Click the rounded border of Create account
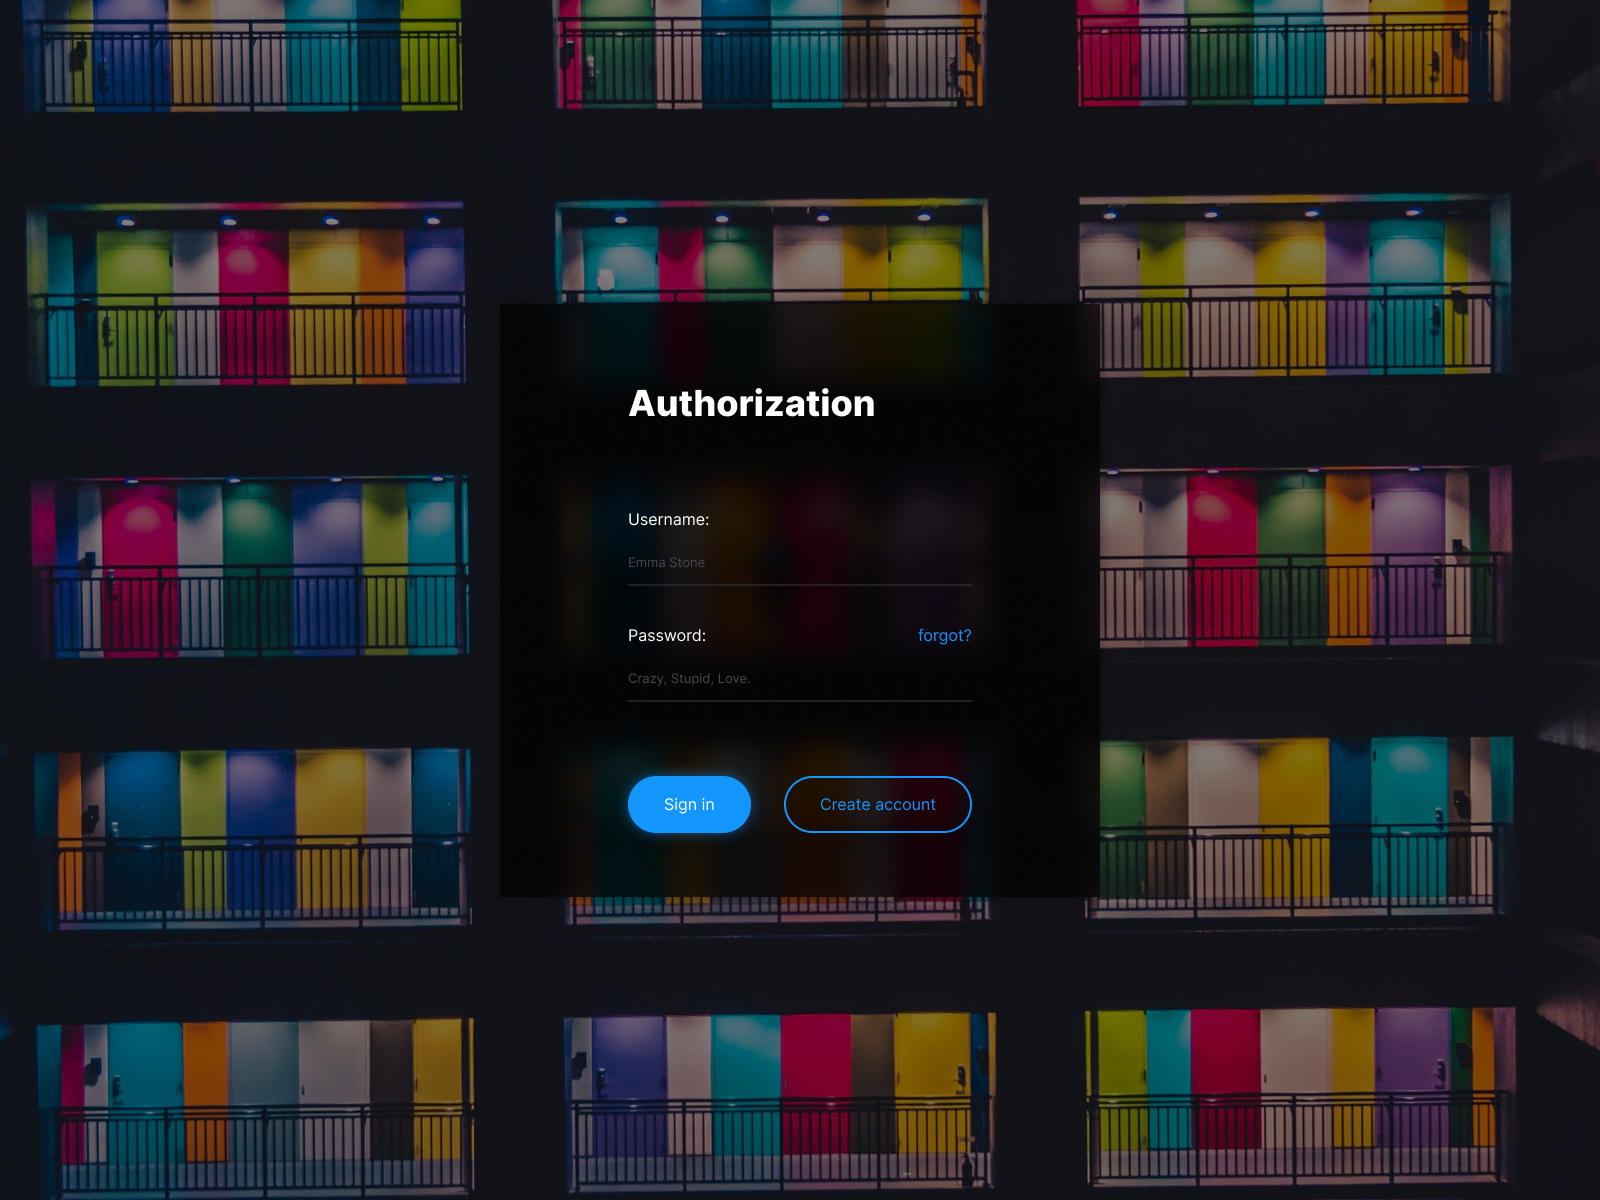Image resolution: width=1600 pixels, height=1200 pixels. [877, 778]
